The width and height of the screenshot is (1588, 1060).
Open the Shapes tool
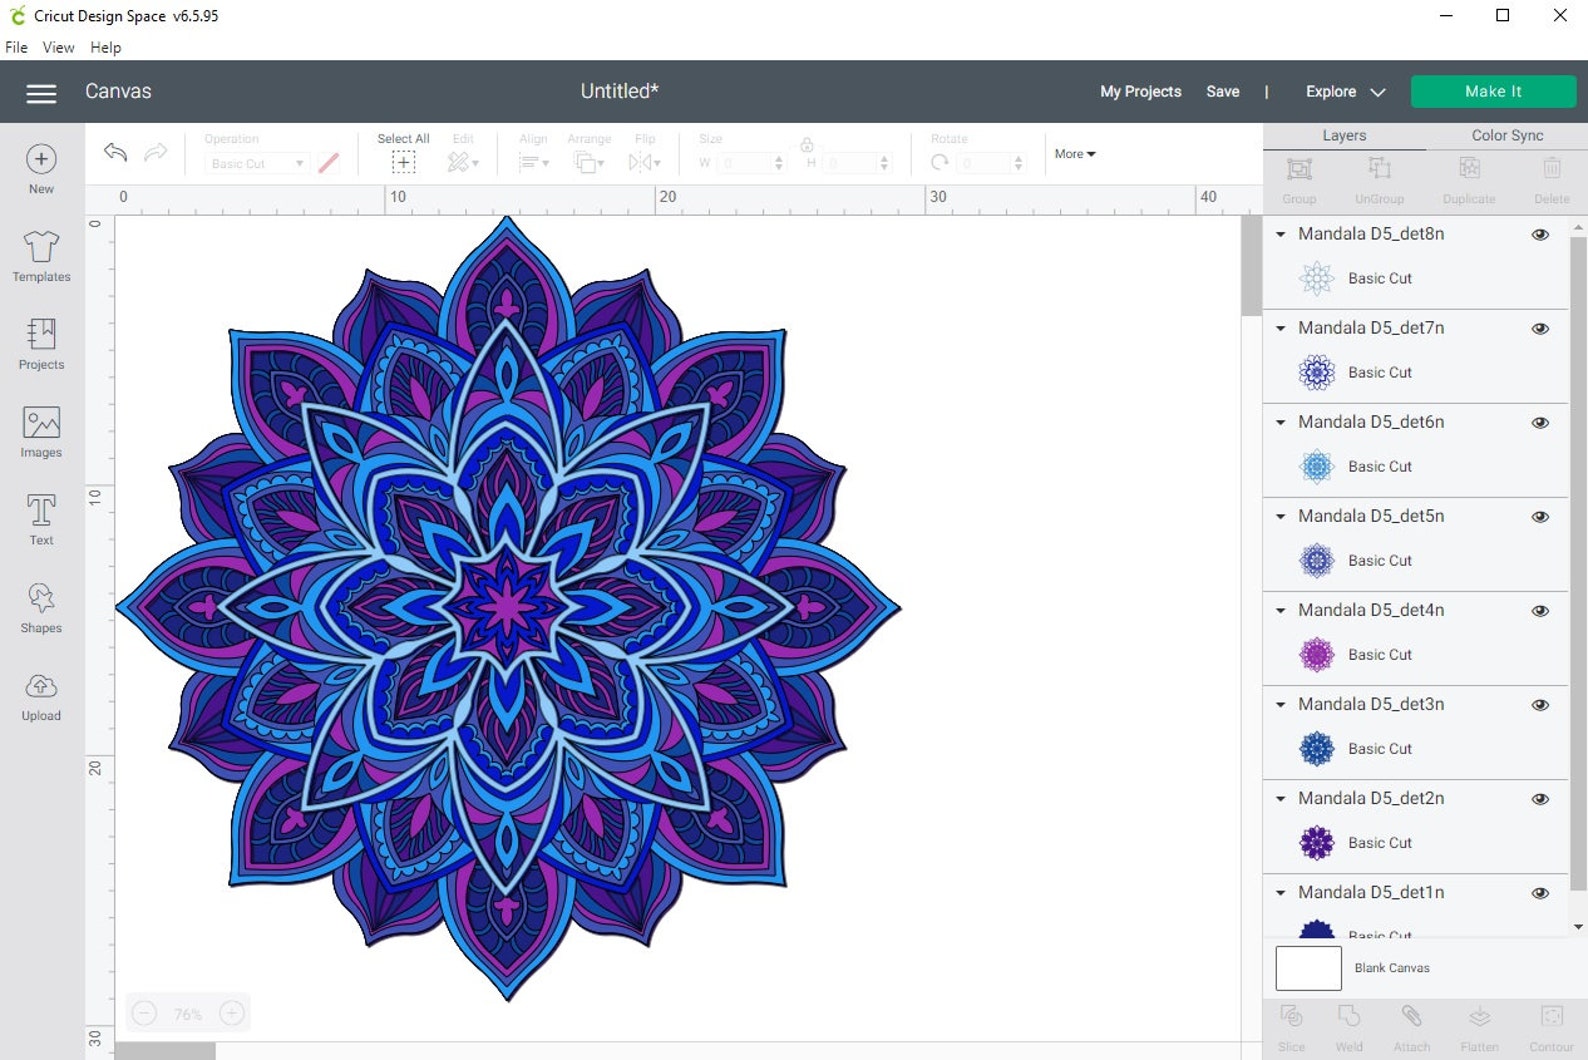[41, 608]
